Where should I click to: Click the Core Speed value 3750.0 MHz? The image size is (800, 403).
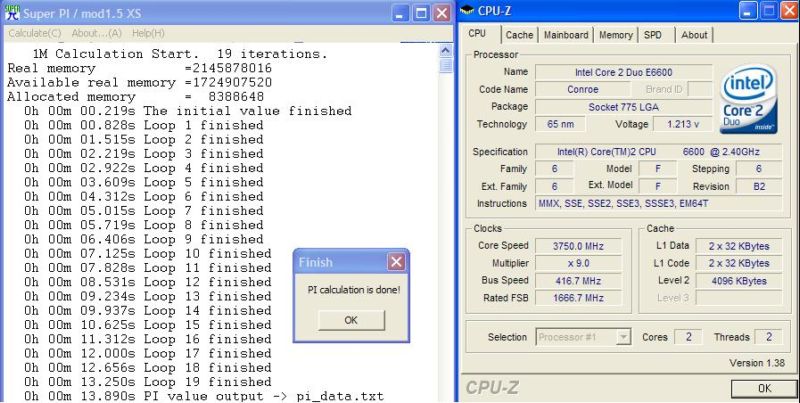coord(578,246)
